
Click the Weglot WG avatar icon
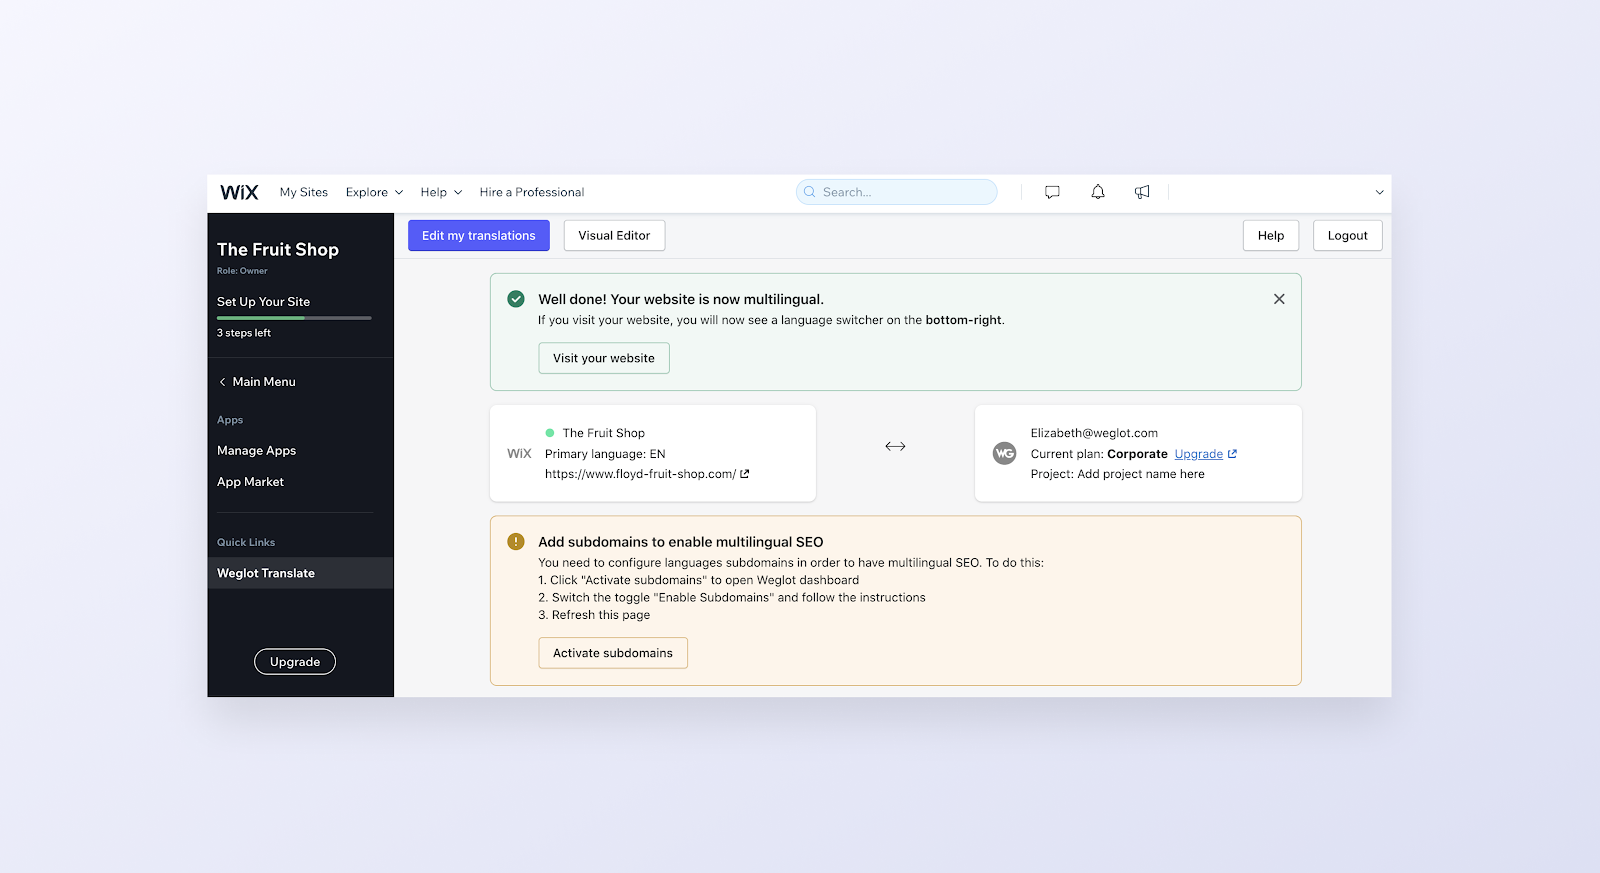pos(1004,454)
